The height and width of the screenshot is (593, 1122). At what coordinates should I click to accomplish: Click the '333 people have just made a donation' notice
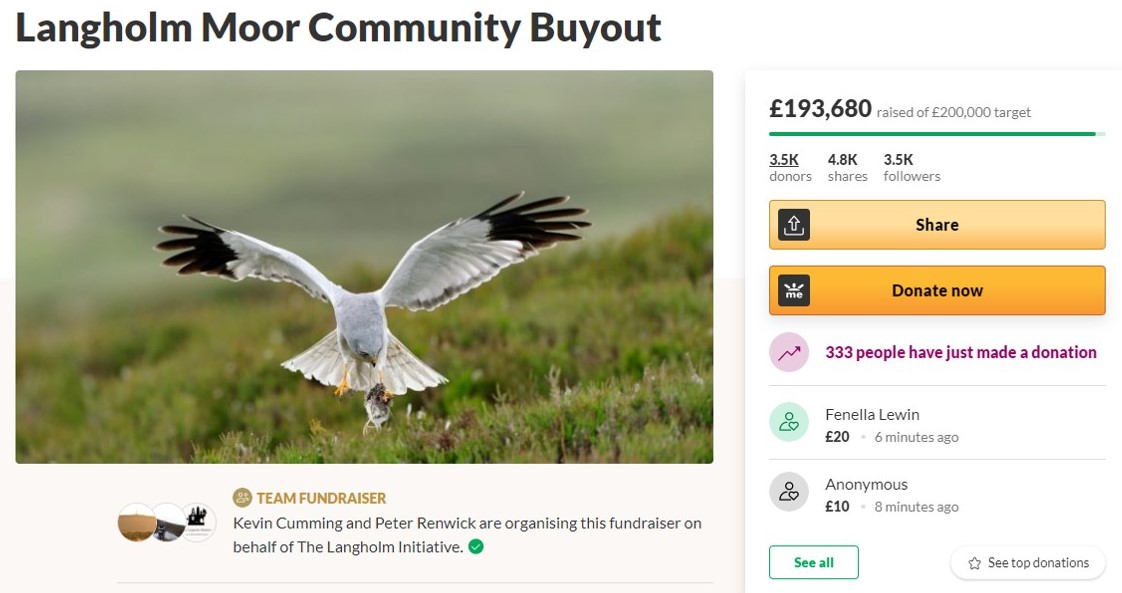(960, 352)
